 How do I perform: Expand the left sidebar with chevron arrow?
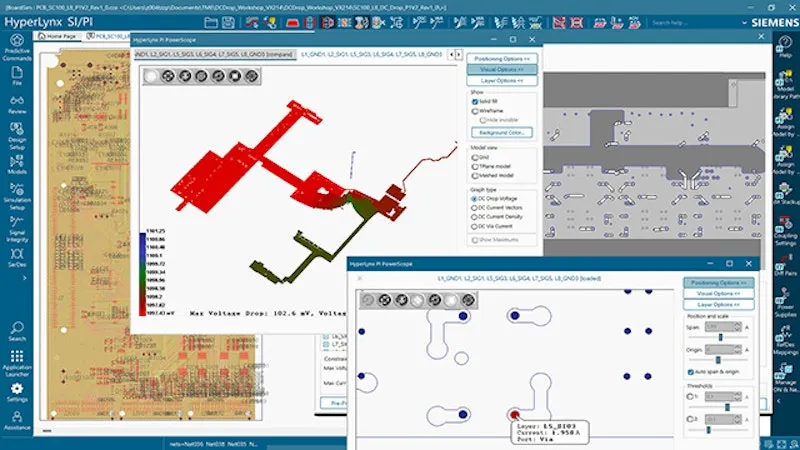(24, 278)
